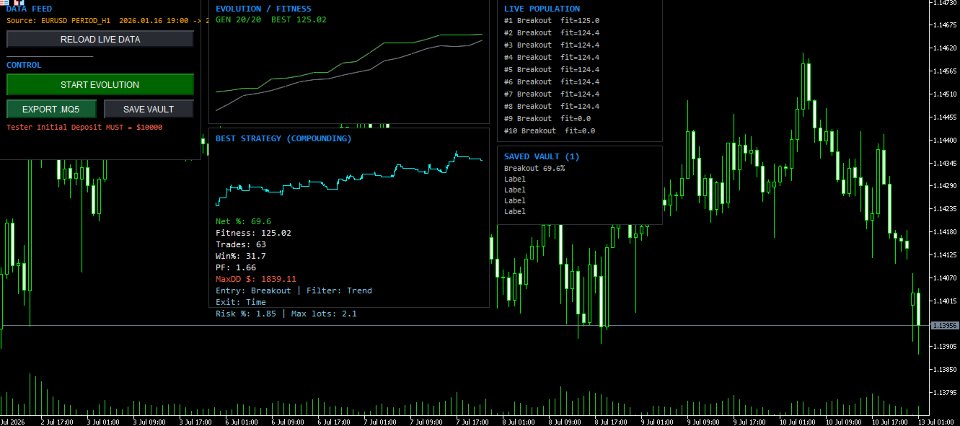Click the RELOAD LIVE DATA button
This screenshot has height=426, width=960.
[100, 39]
